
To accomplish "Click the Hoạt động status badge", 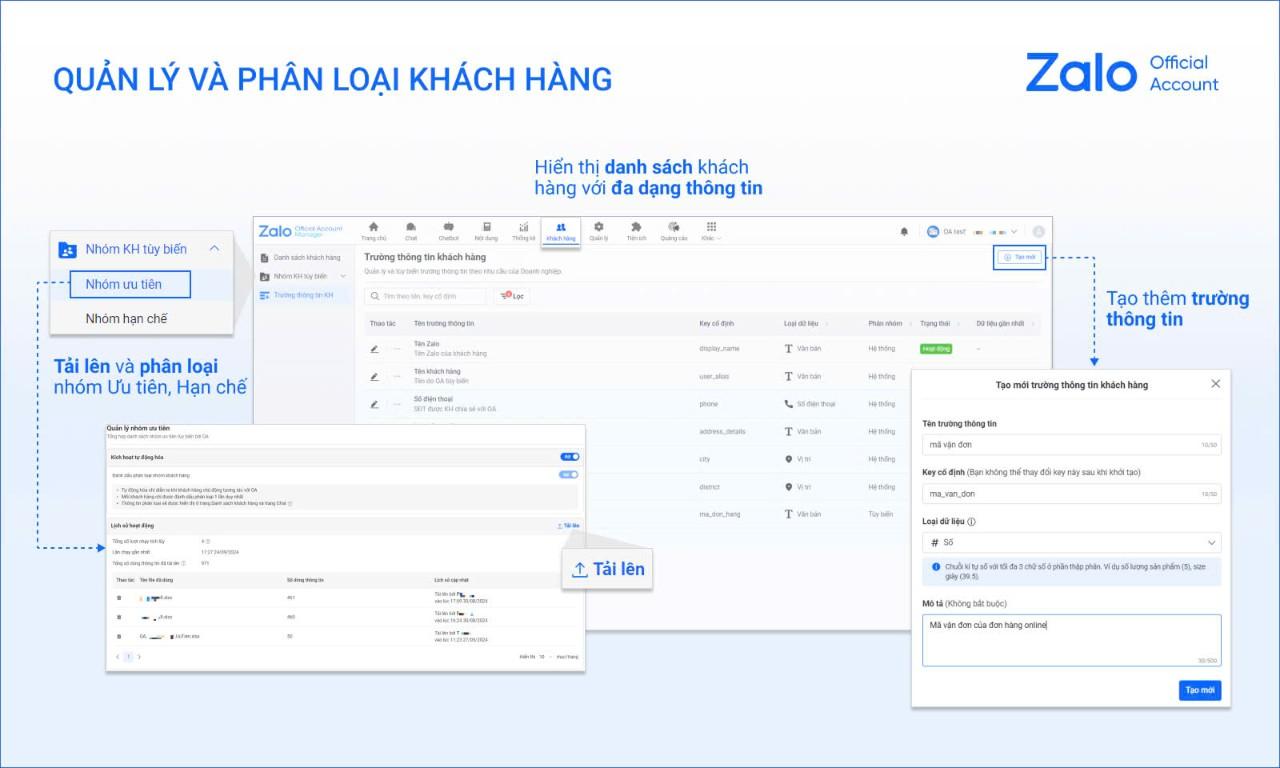I will 936,349.
